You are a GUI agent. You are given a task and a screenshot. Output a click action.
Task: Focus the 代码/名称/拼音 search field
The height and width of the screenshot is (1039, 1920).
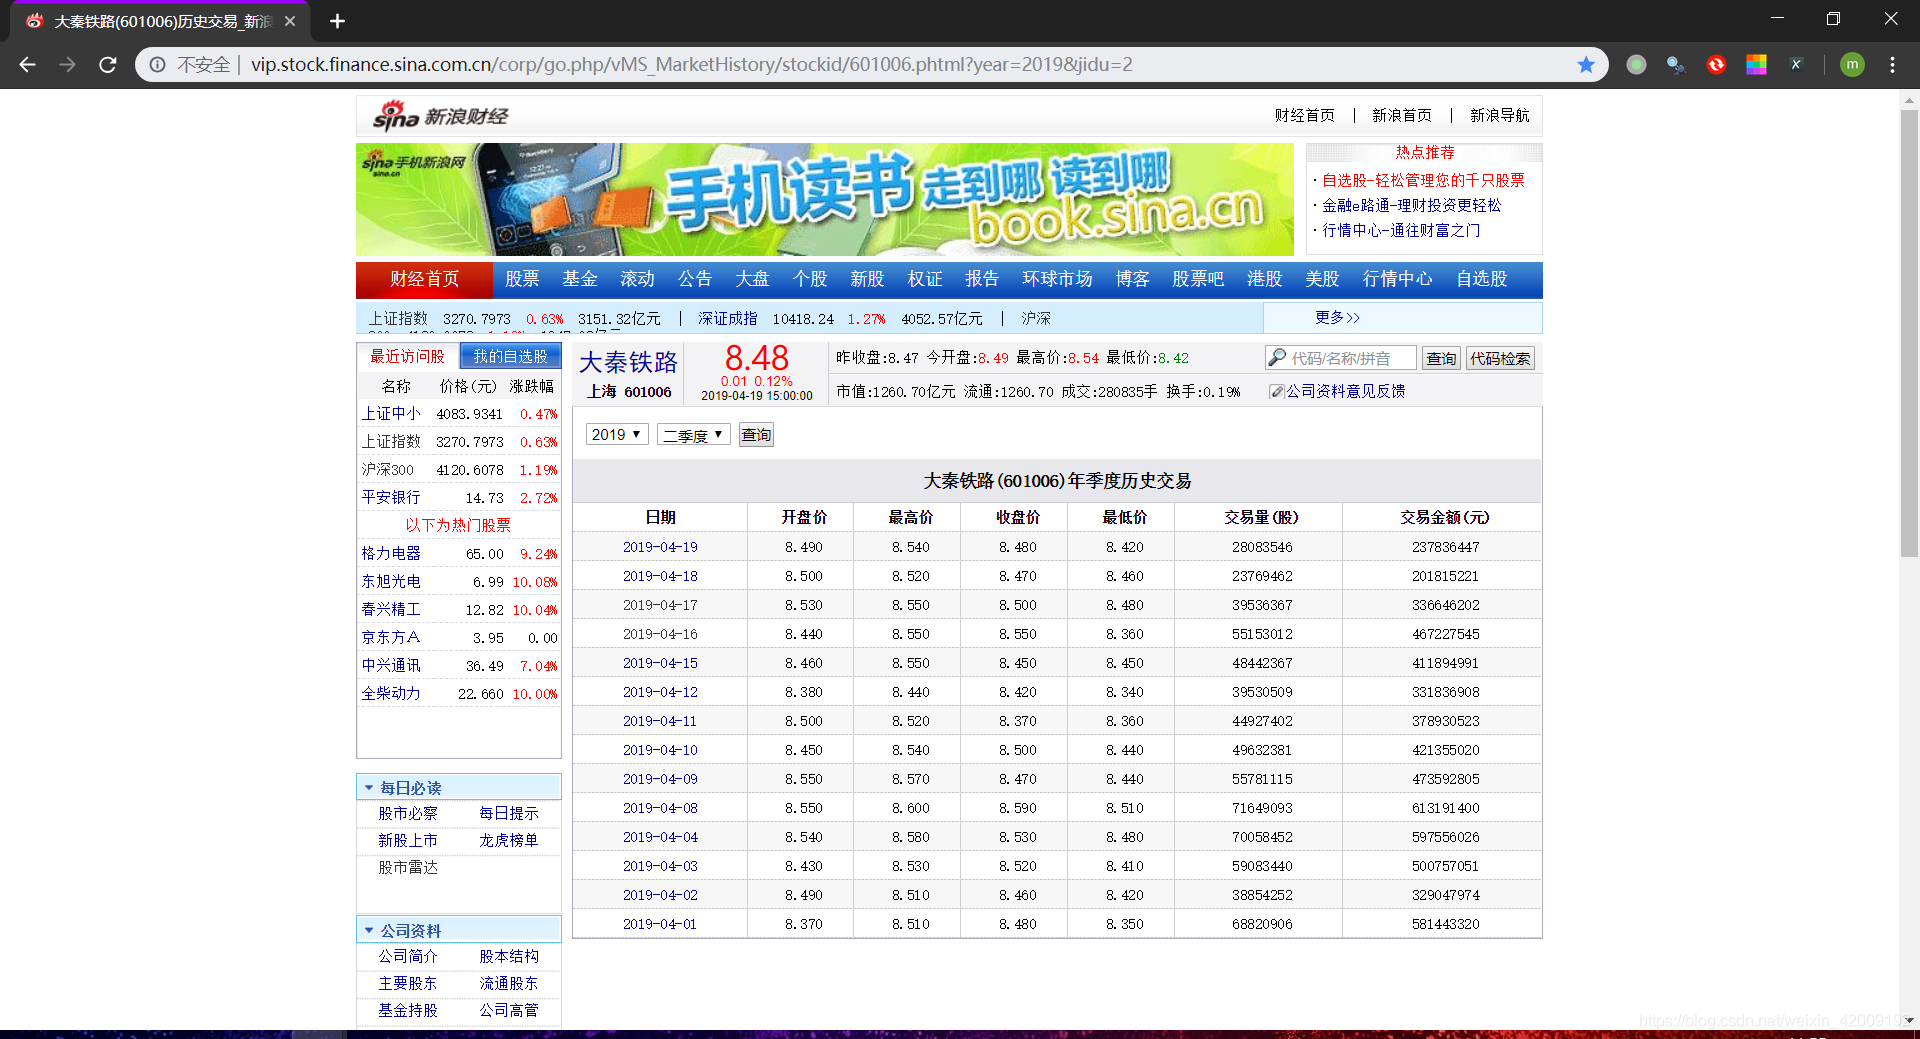(1341, 358)
